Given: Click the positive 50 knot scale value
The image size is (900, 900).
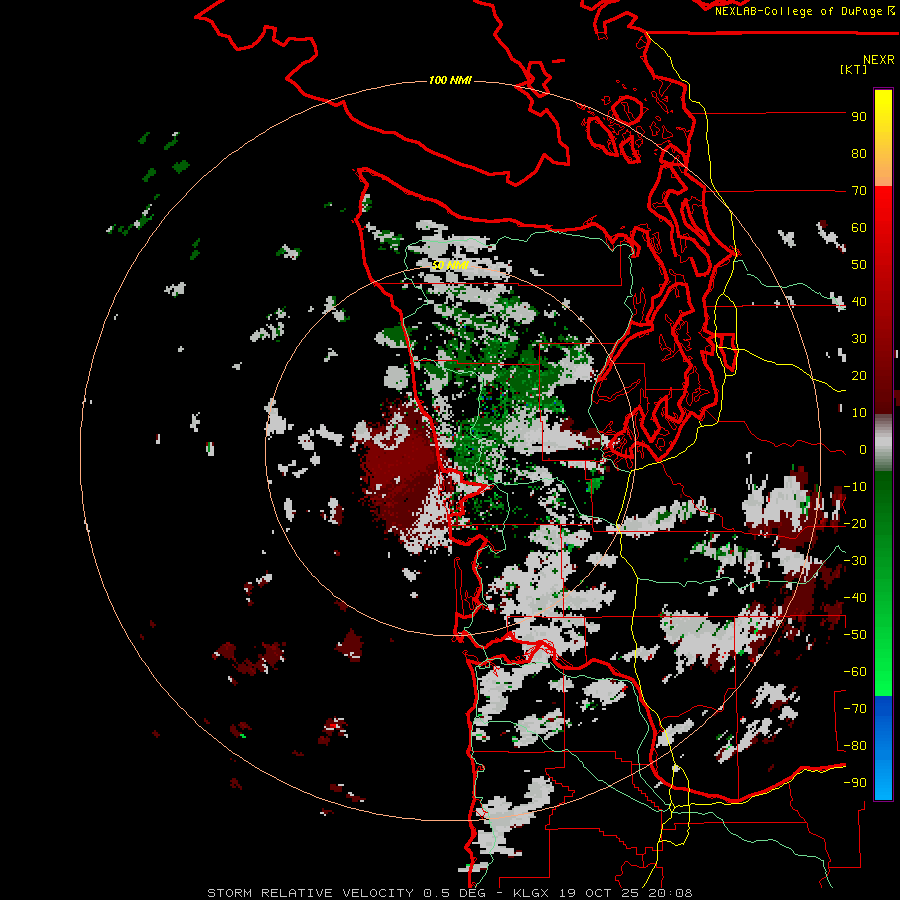Looking at the screenshot, I should (x=859, y=265).
